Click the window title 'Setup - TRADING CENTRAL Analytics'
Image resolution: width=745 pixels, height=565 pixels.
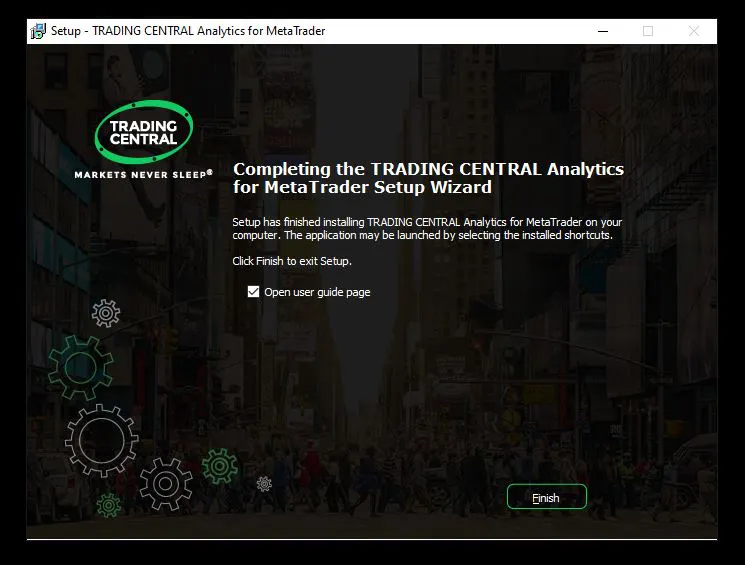(188, 31)
